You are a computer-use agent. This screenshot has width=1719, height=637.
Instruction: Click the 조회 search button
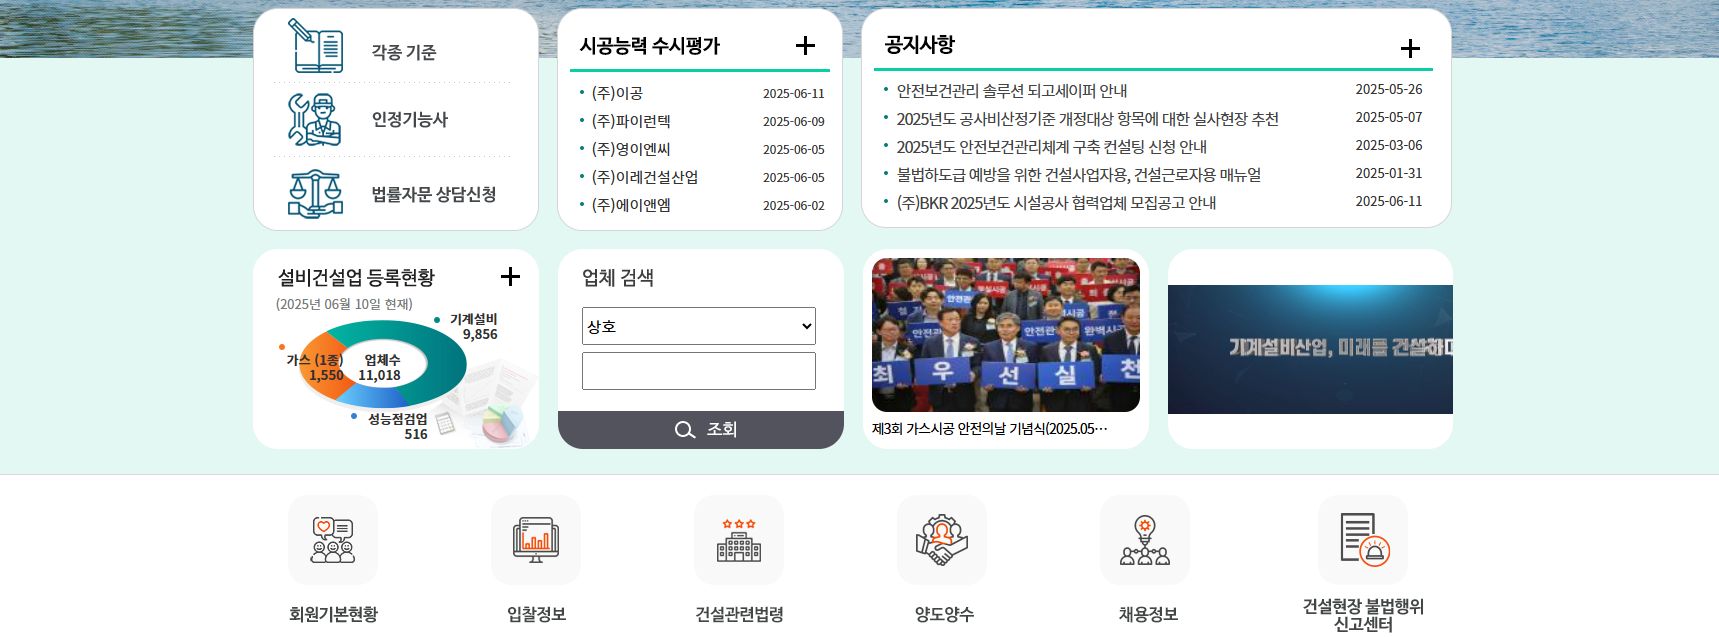coord(701,430)
